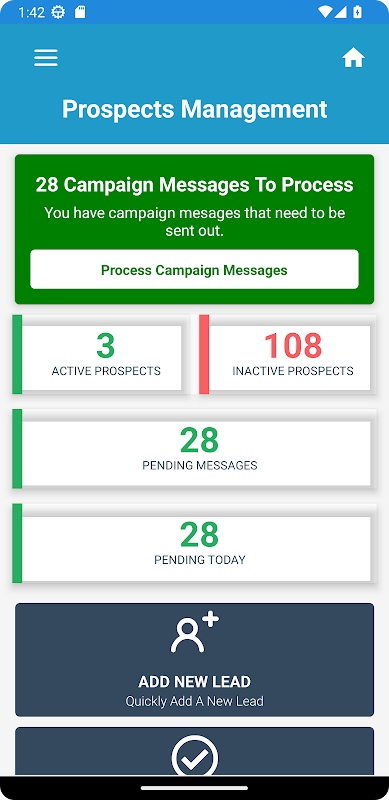Tap the Wi-Fi signal icon
Viewport: 389px width, 800px height.
[324, 12]
